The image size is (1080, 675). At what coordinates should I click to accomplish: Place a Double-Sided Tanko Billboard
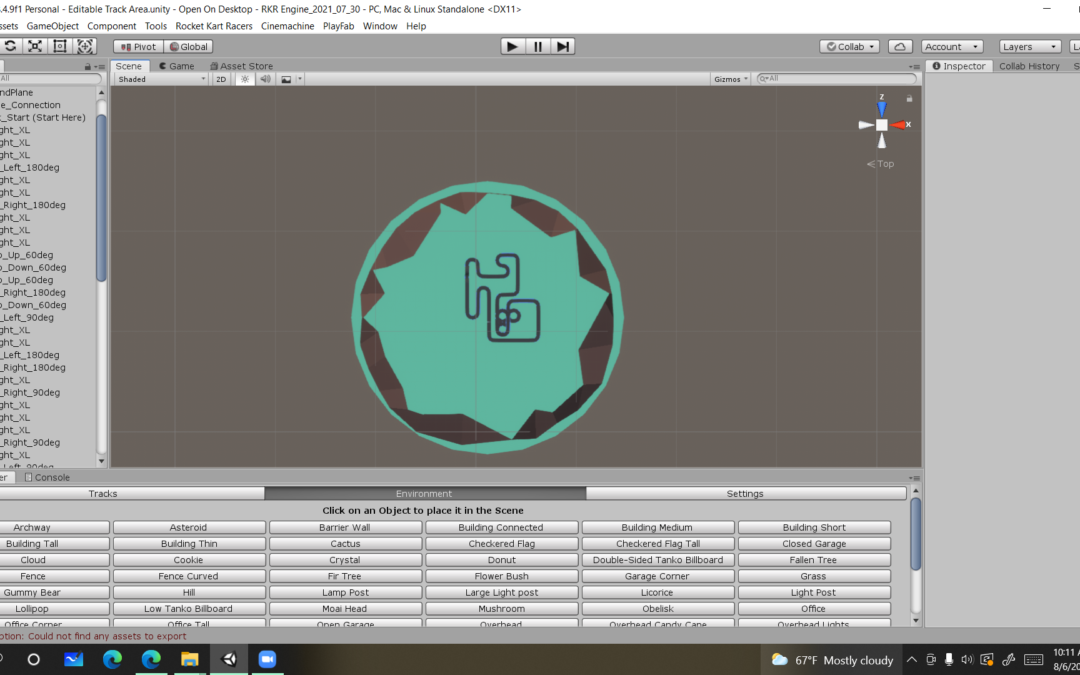click(658, 560)
